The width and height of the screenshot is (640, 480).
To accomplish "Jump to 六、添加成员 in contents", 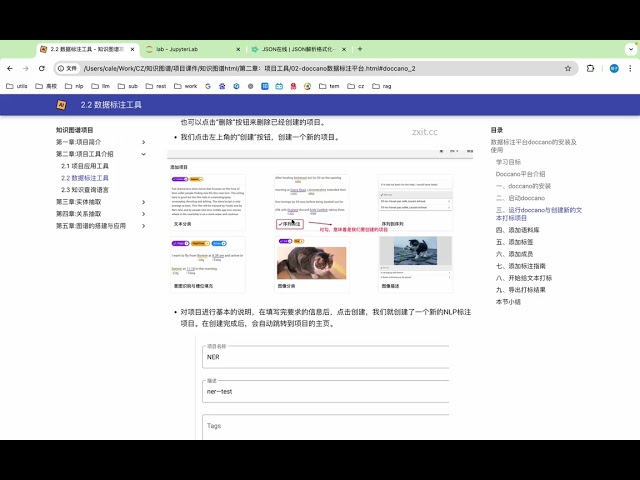I will tap(514, 254).
